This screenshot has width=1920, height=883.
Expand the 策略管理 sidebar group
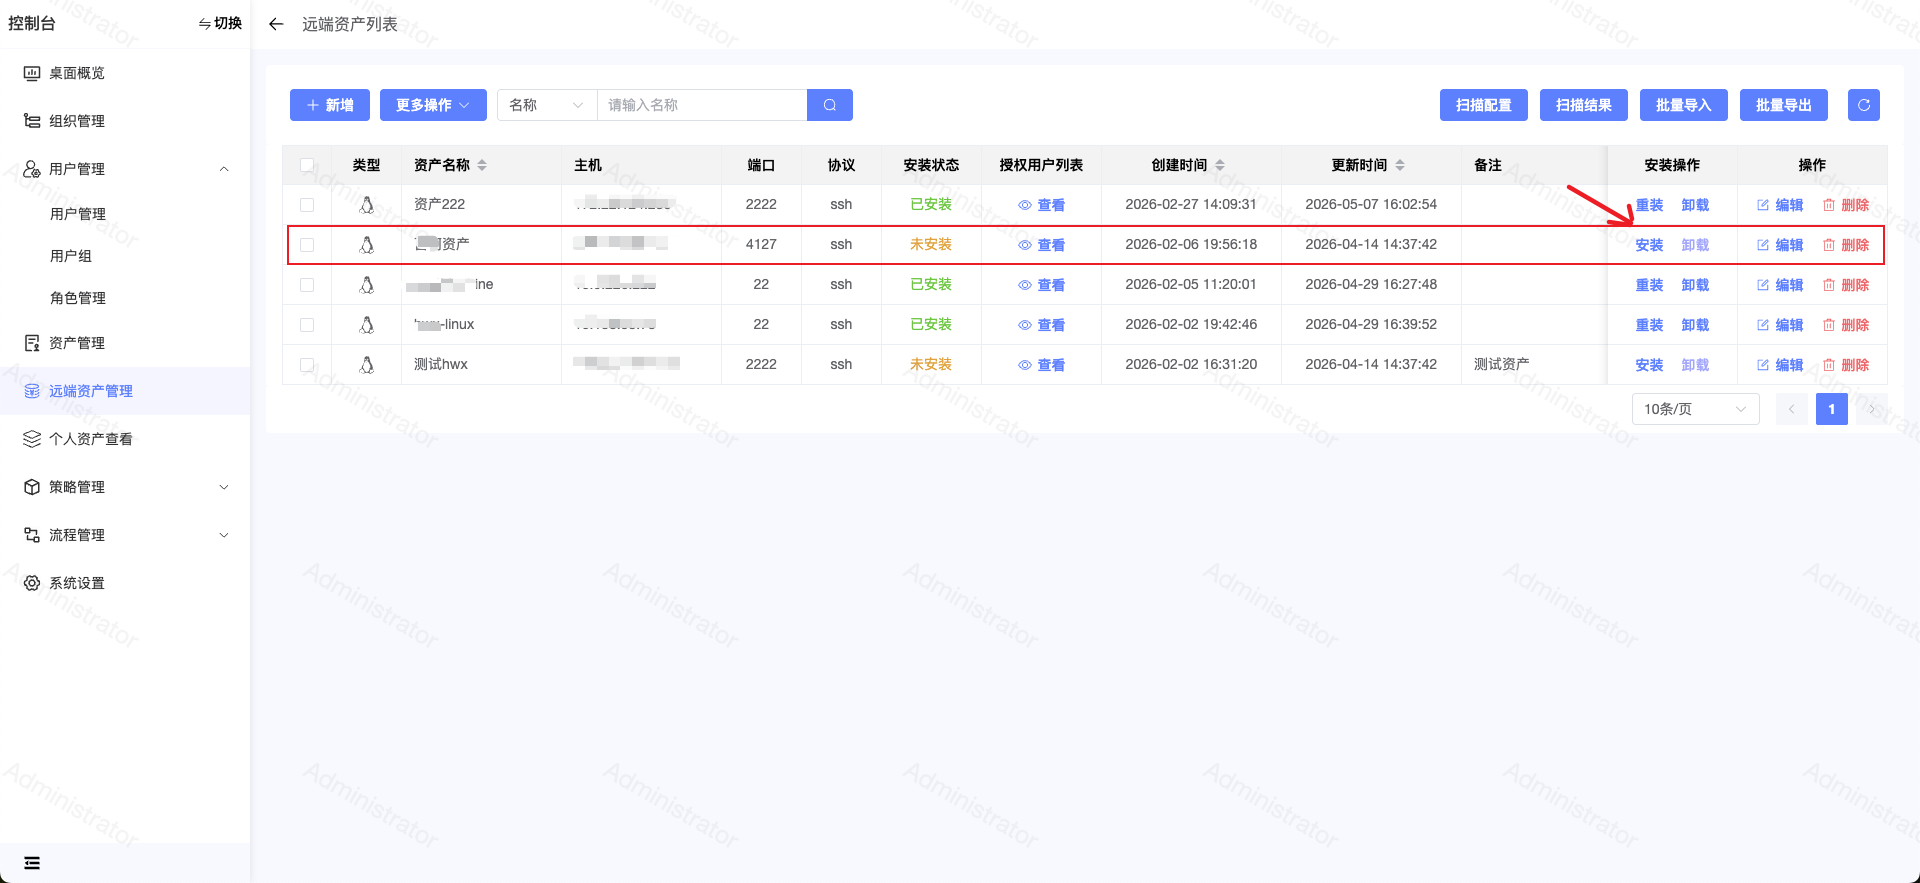coord(125,487)
